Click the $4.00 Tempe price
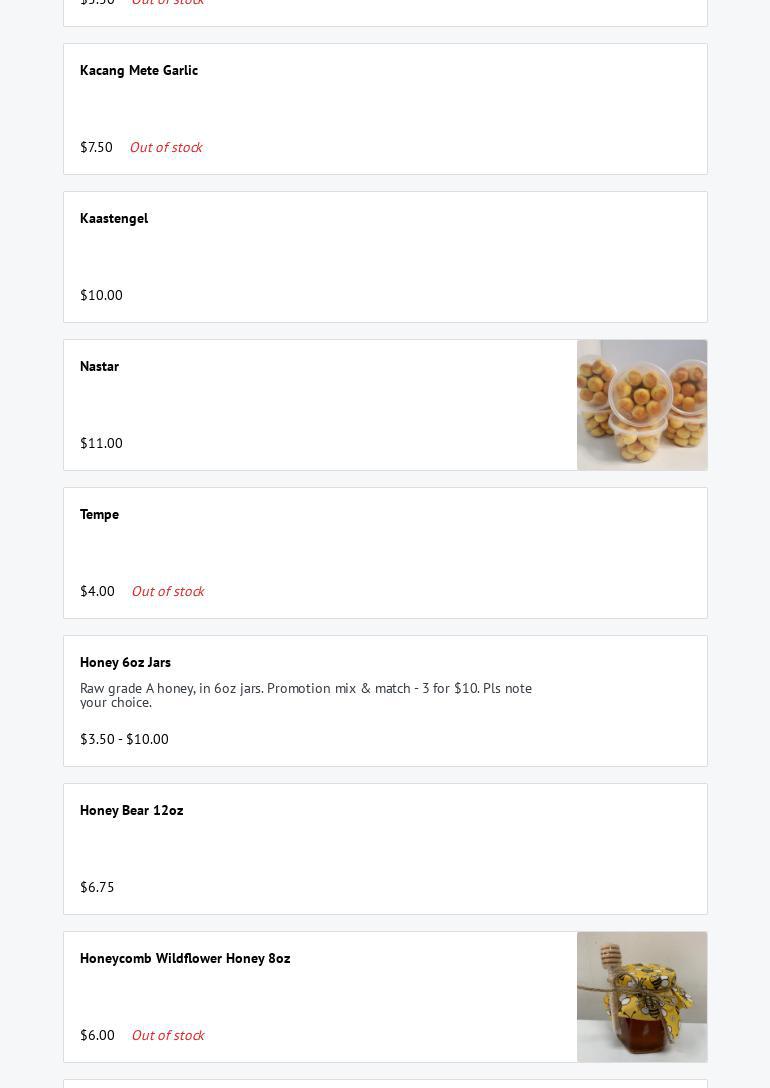The height and width of the screenshot is (1088, 770). (97, 591)
